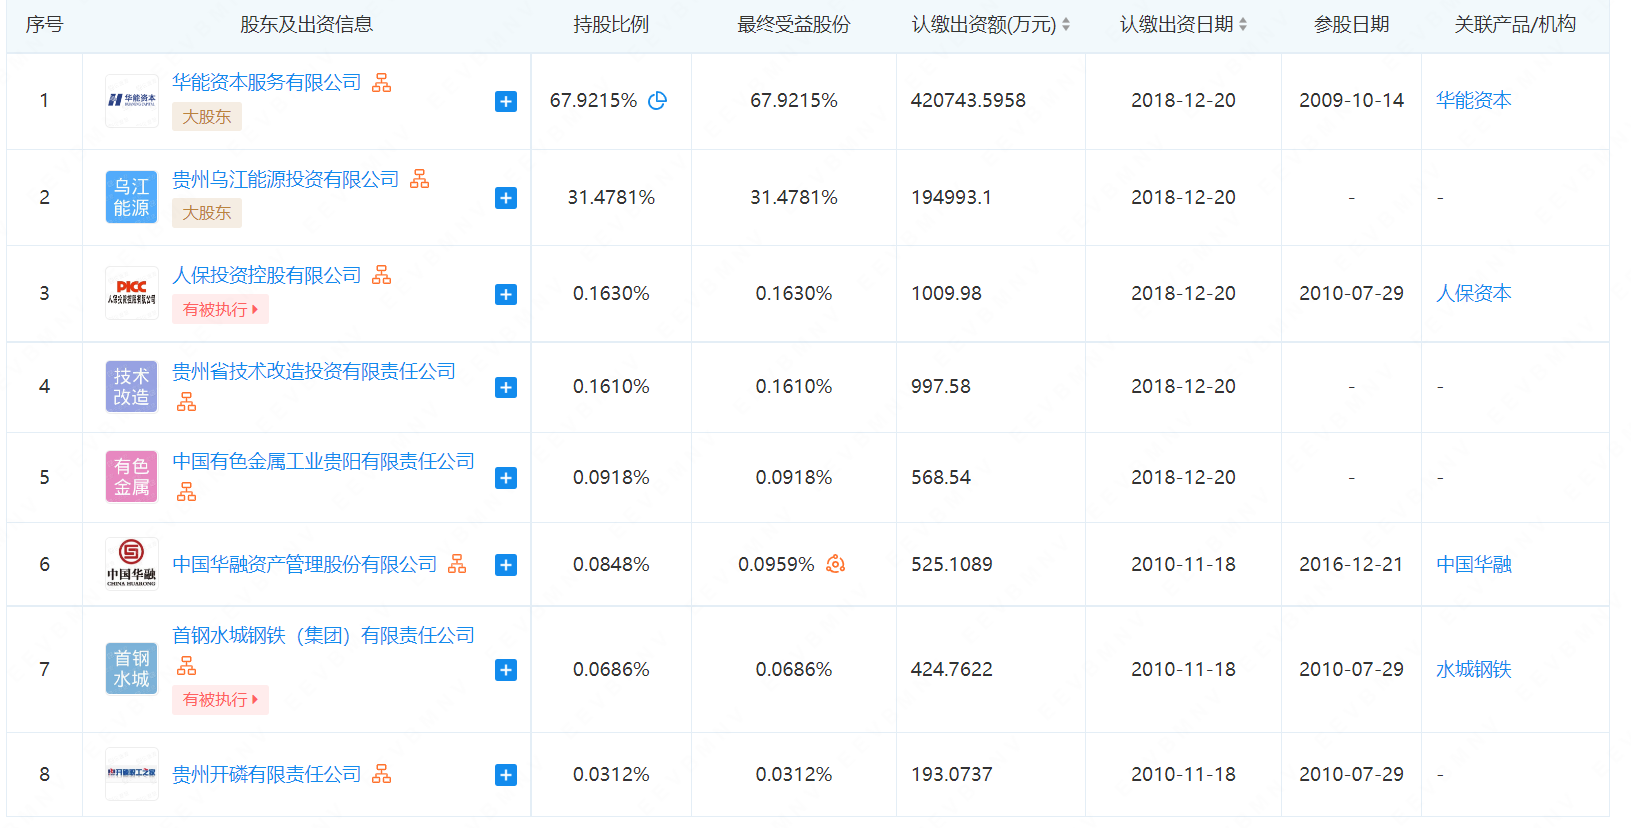Open related product 中国华融 link
The image size is (1631, 828).
point(1474,565)
